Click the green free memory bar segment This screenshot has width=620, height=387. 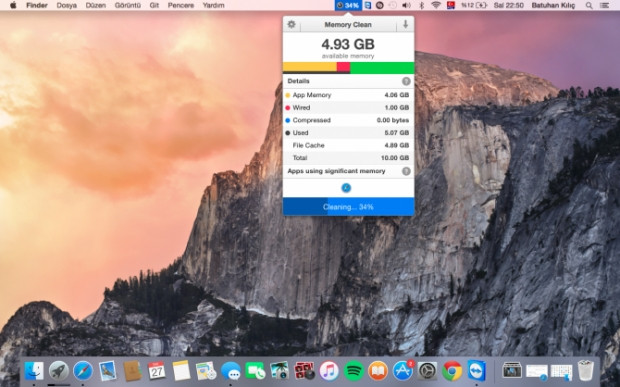382,67
